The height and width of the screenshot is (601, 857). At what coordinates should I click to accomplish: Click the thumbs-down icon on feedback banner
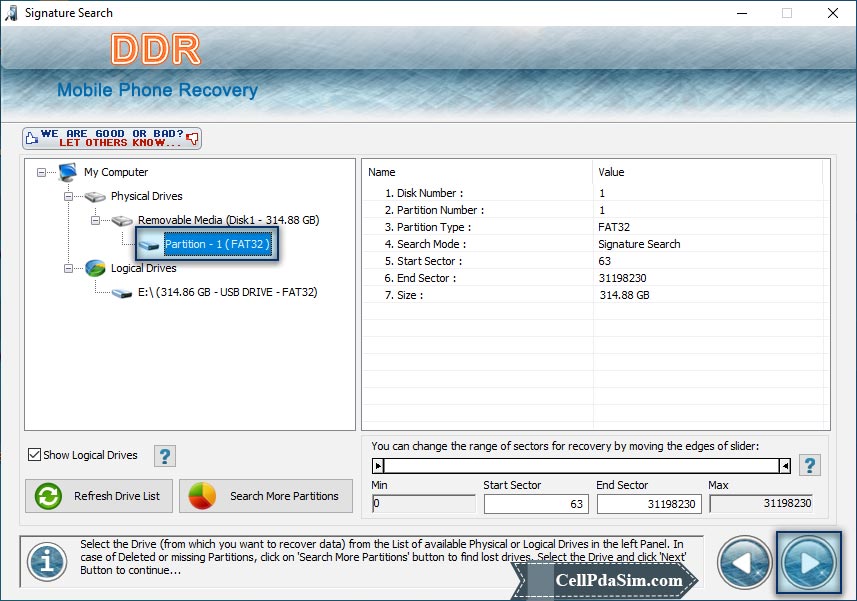[x=192, y=138]
